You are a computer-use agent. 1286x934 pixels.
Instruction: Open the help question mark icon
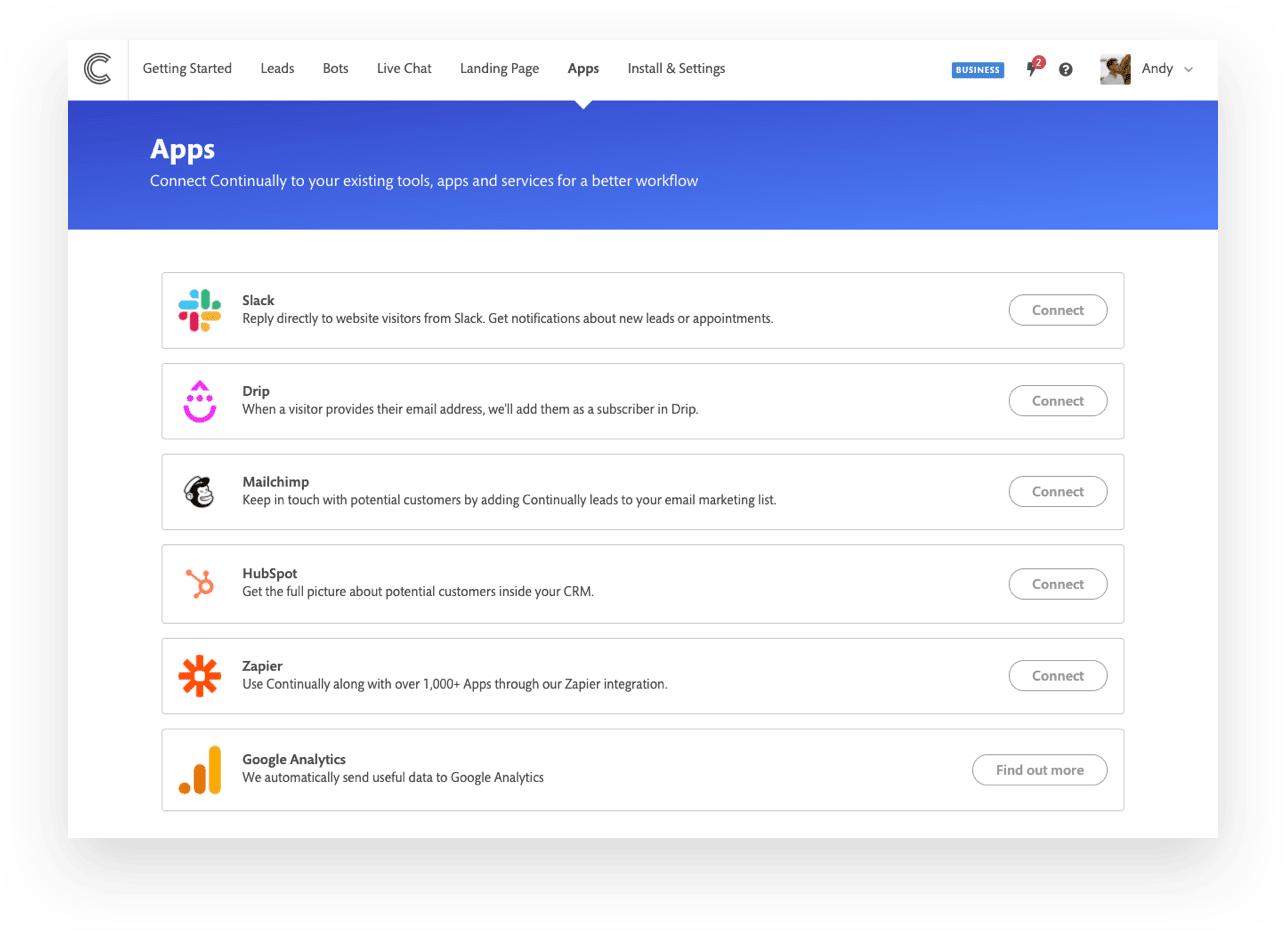click(x=1066, y=69)
